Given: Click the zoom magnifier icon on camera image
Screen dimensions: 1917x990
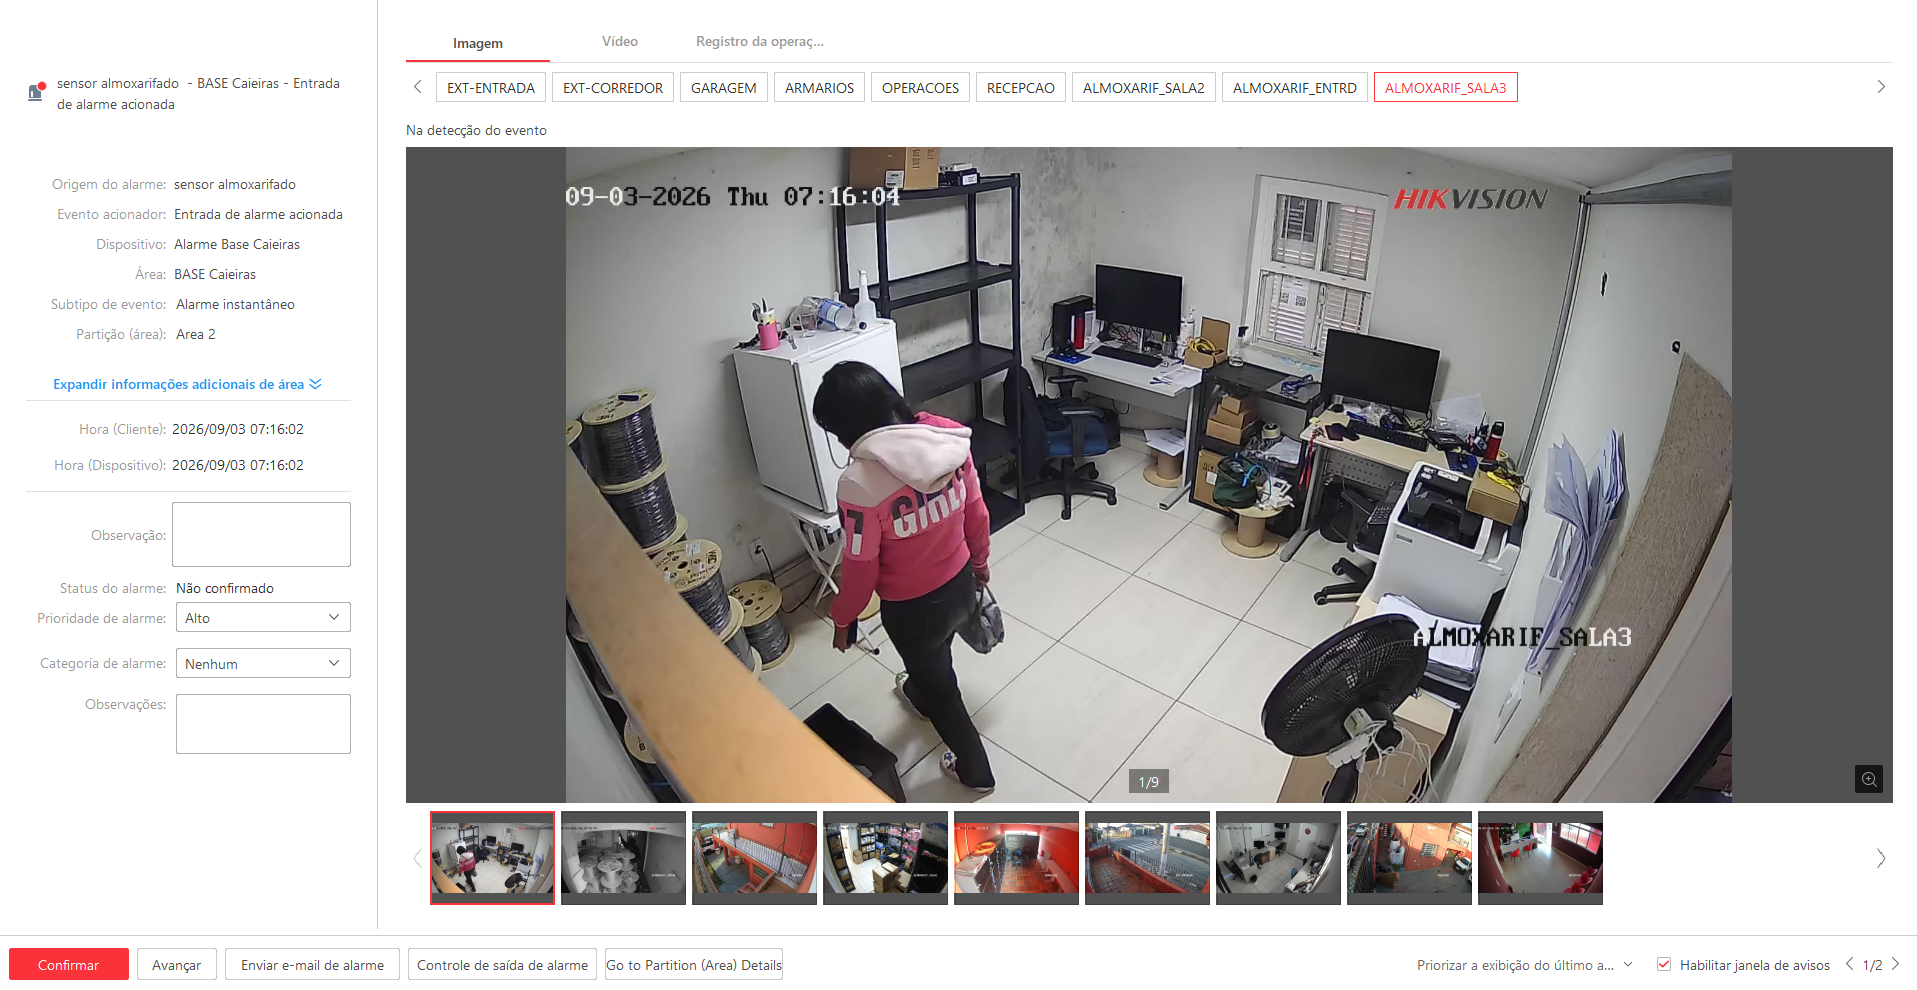Looking at the screenshot, I should pos(1868,779).
